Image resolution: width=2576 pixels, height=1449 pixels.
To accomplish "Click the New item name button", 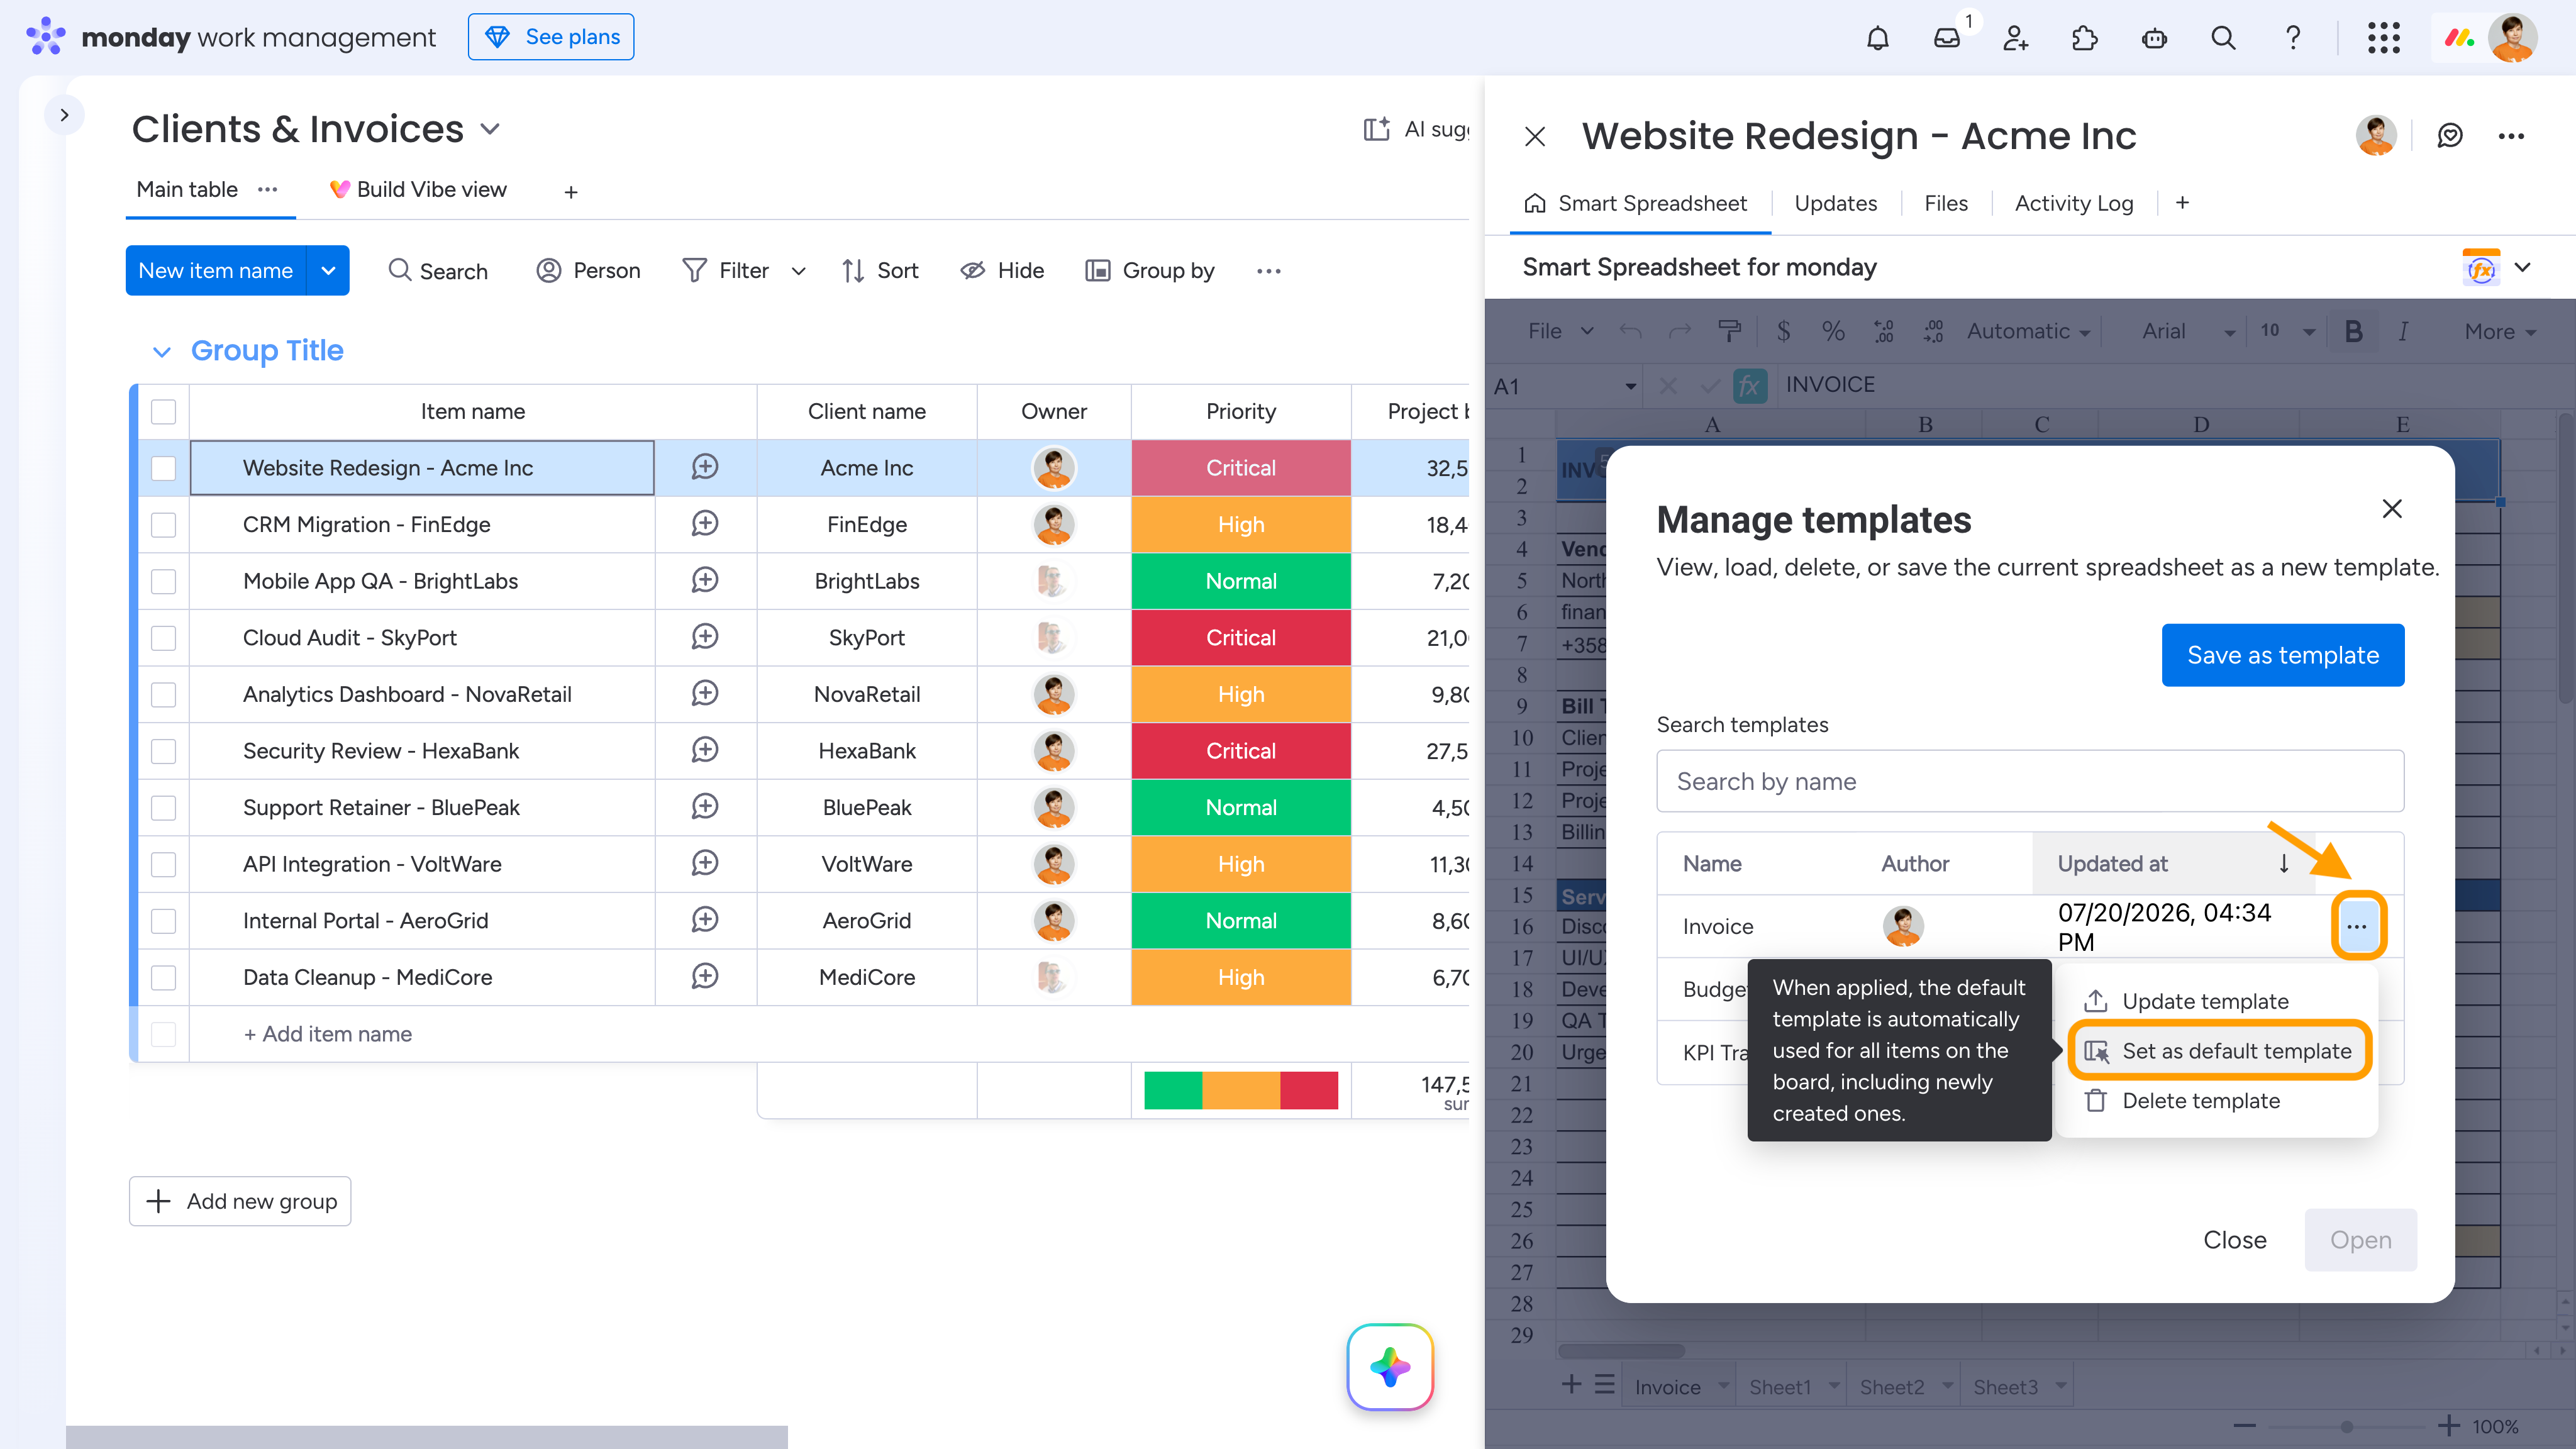I will (215, 270).
